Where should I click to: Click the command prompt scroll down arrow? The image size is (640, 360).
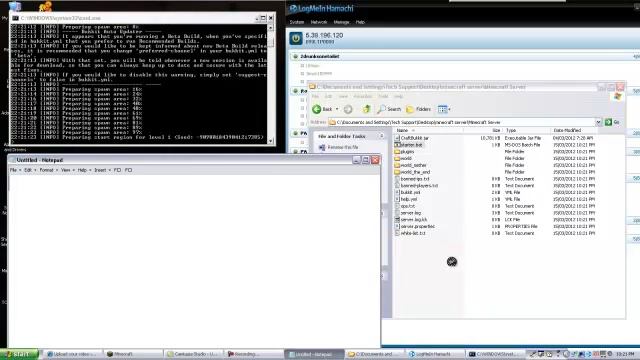click(270, 141)
